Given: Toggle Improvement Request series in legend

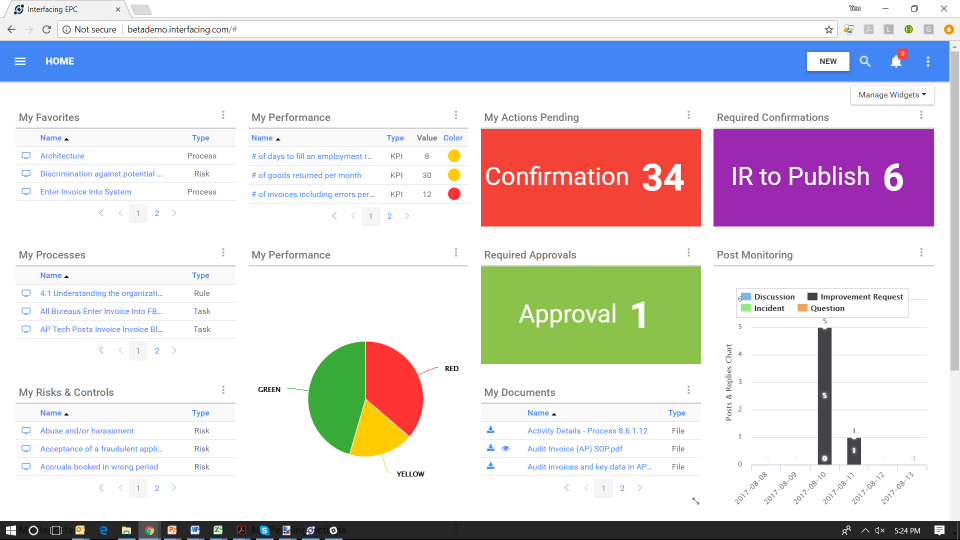Looking at the screenshot, I should pos(855,297).
